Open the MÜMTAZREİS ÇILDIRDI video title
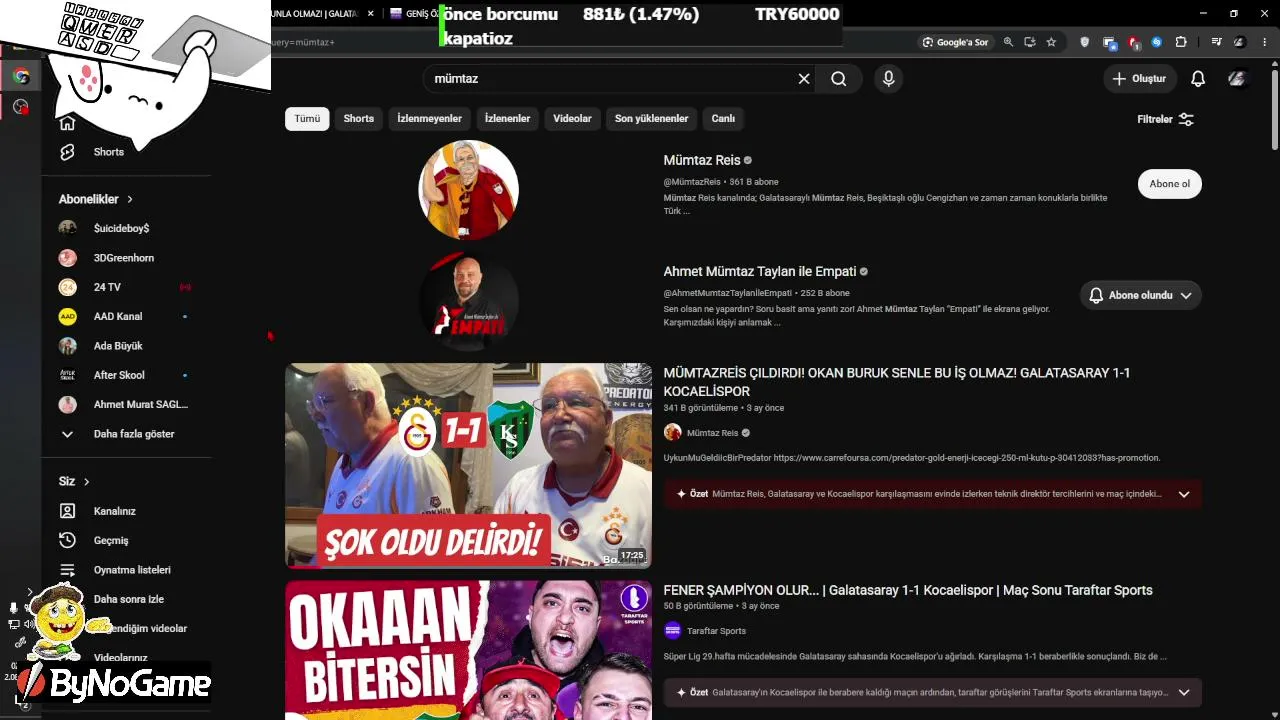Image resolution: width=1280 pixels, height=720 pixels. click(897, 382)
